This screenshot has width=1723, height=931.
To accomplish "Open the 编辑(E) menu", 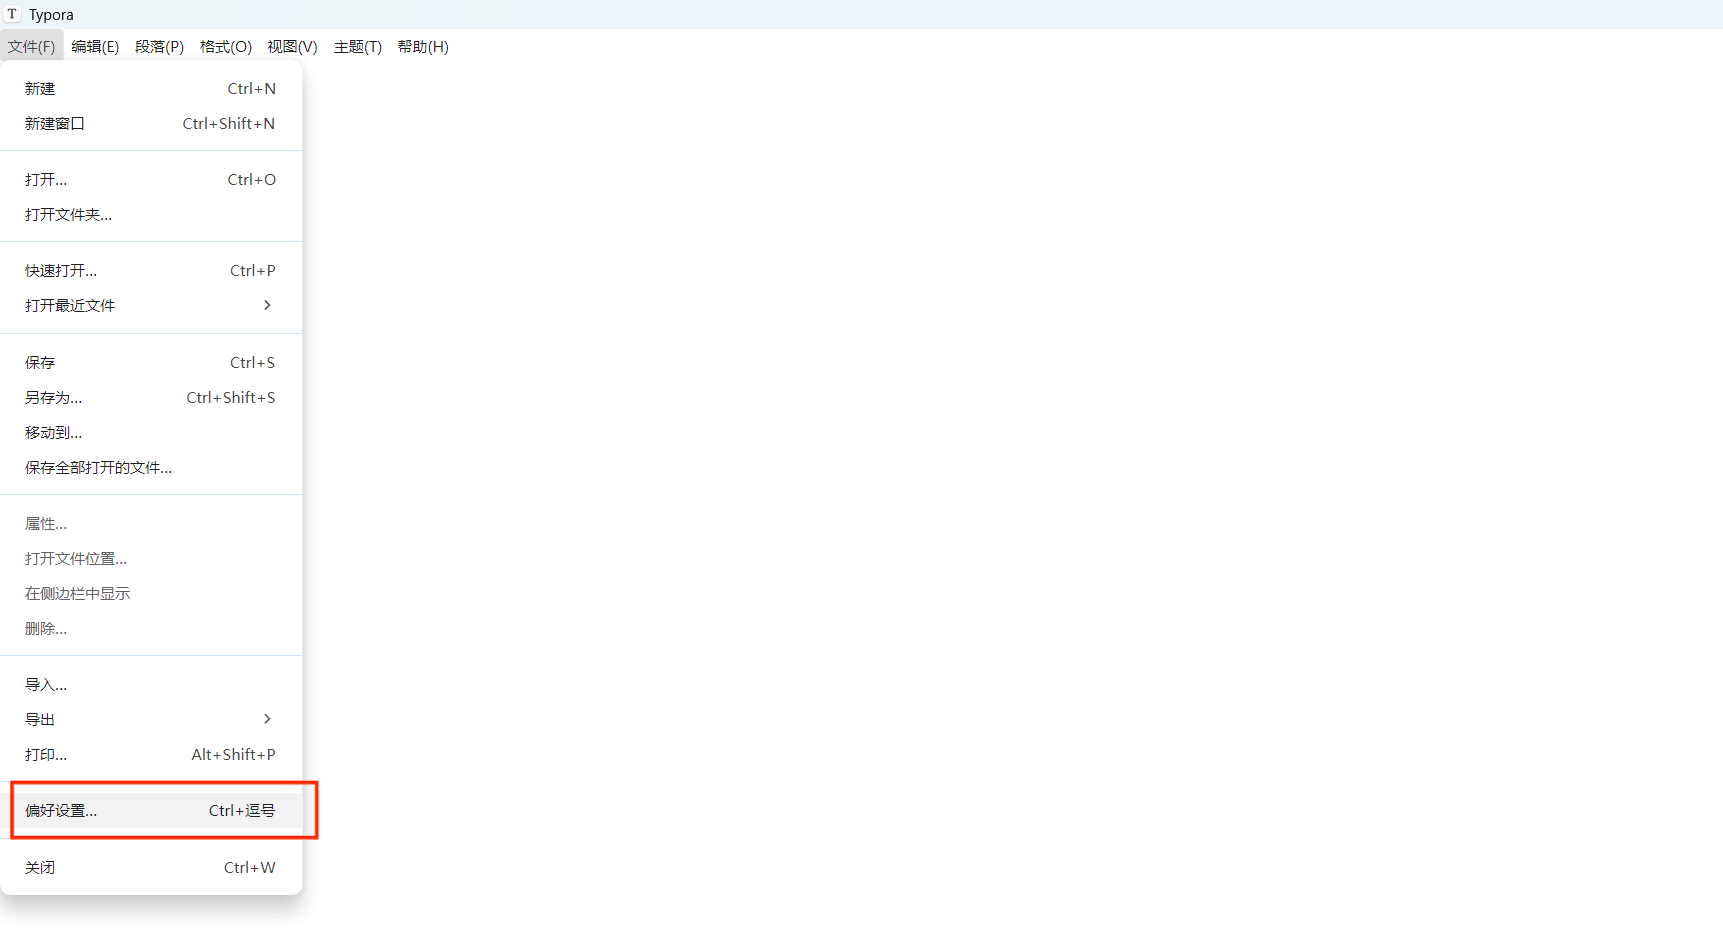I will 95,47.
